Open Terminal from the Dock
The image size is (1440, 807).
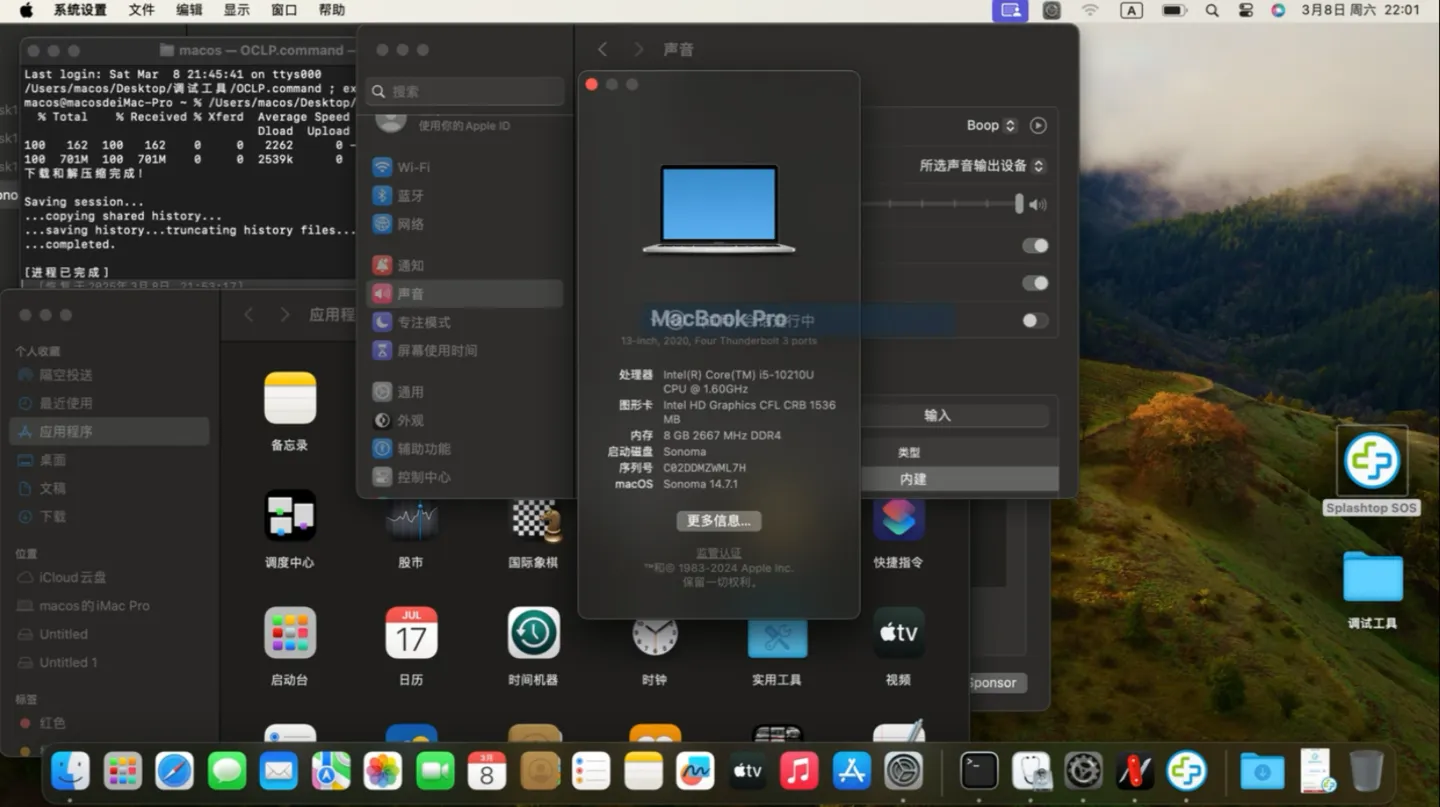(x=978, y=770)
